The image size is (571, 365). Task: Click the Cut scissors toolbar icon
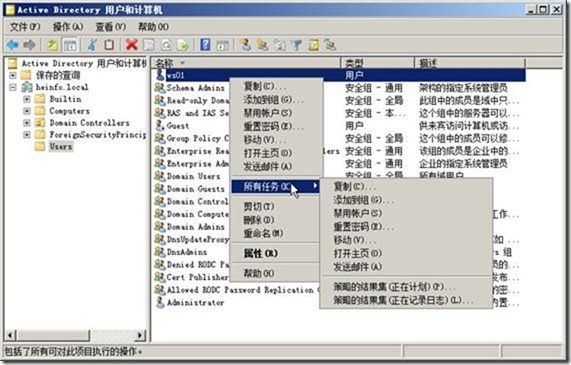(x=92, y=45)
